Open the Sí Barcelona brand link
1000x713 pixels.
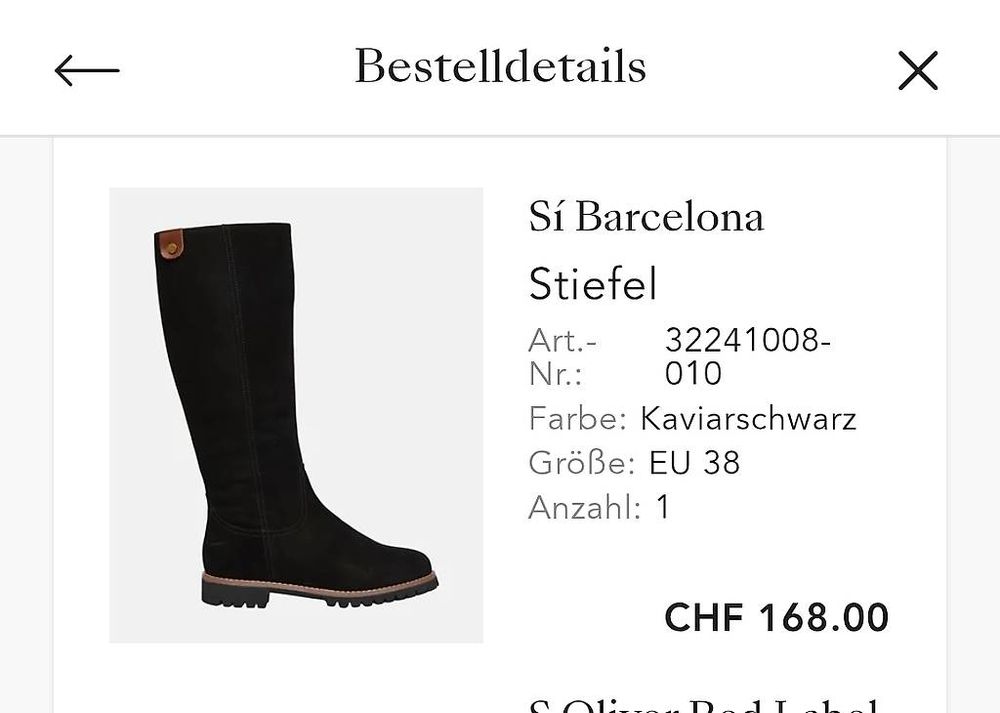coord(646,217)
